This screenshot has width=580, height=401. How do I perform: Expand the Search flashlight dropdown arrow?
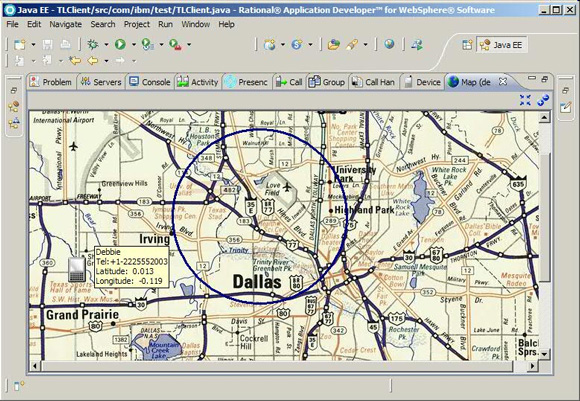click(365, 45)
